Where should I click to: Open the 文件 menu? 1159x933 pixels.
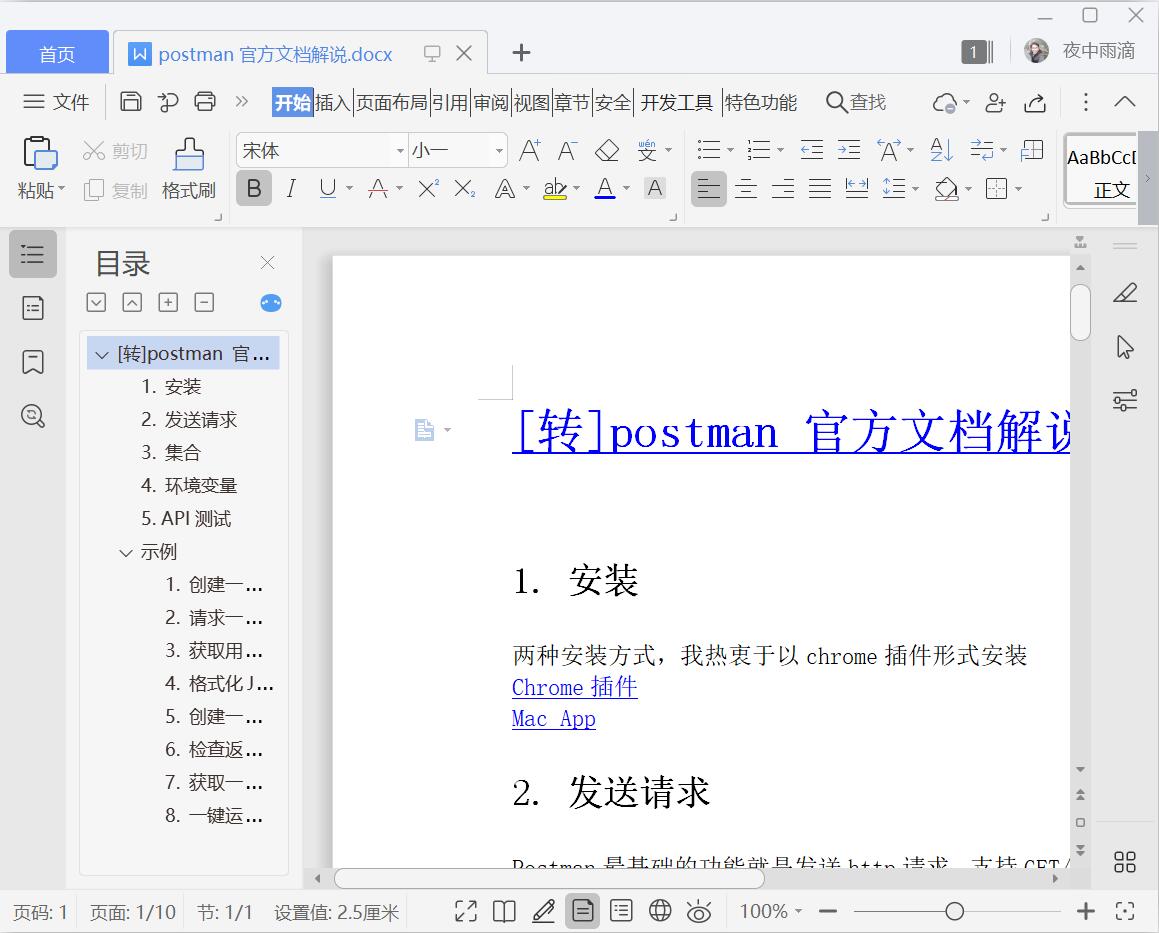56,101
